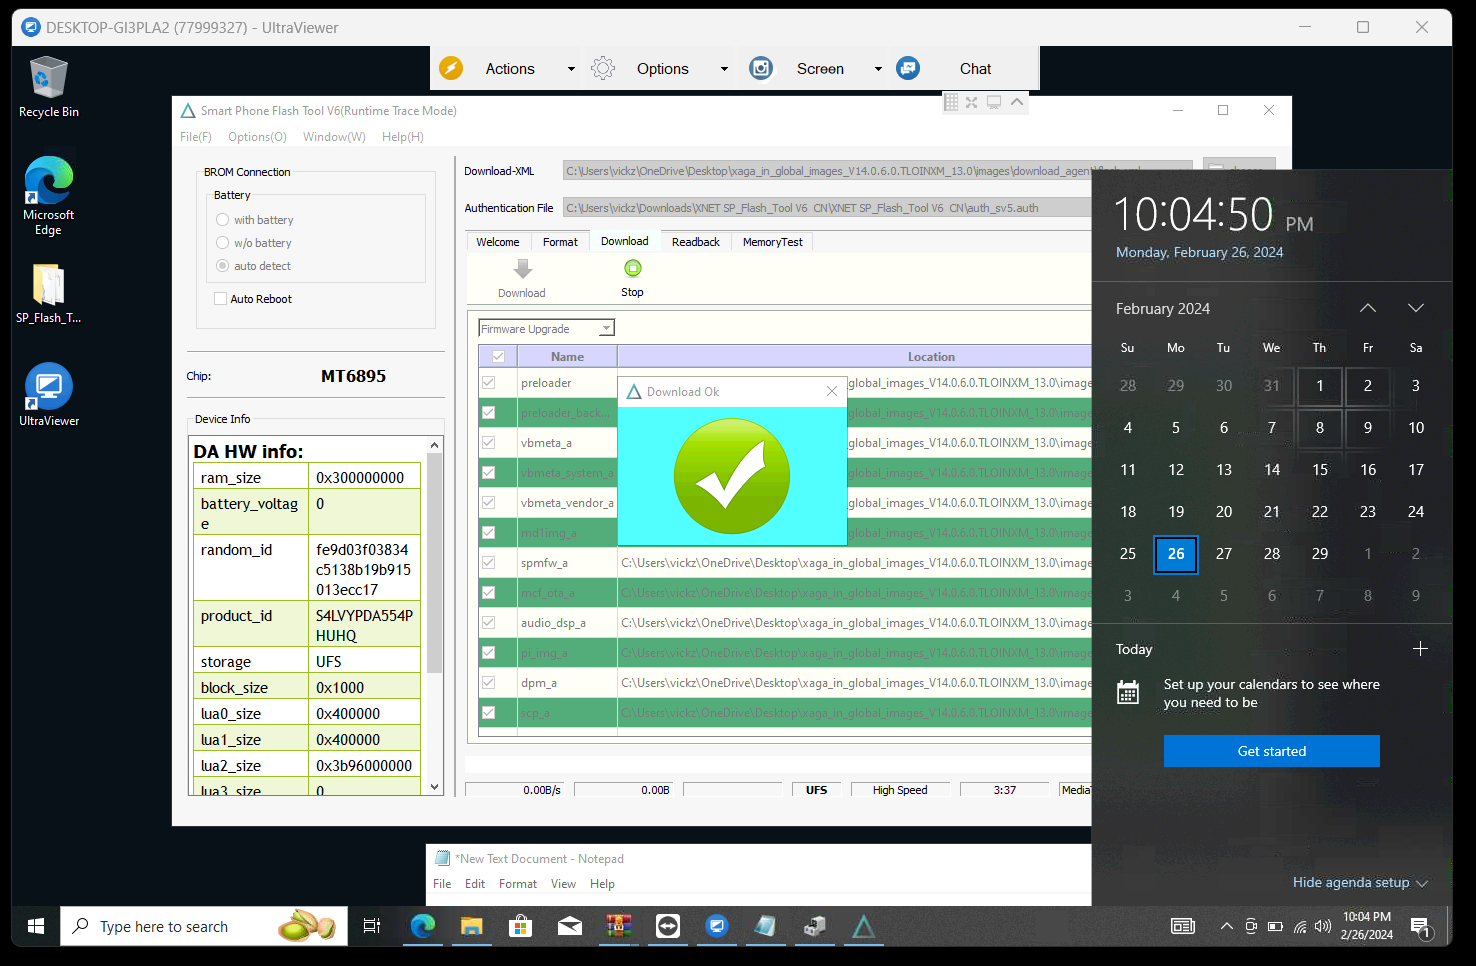Switch to the Welcome tab
The width and height of the screenshot is (1476, 966).
[498, 242]
